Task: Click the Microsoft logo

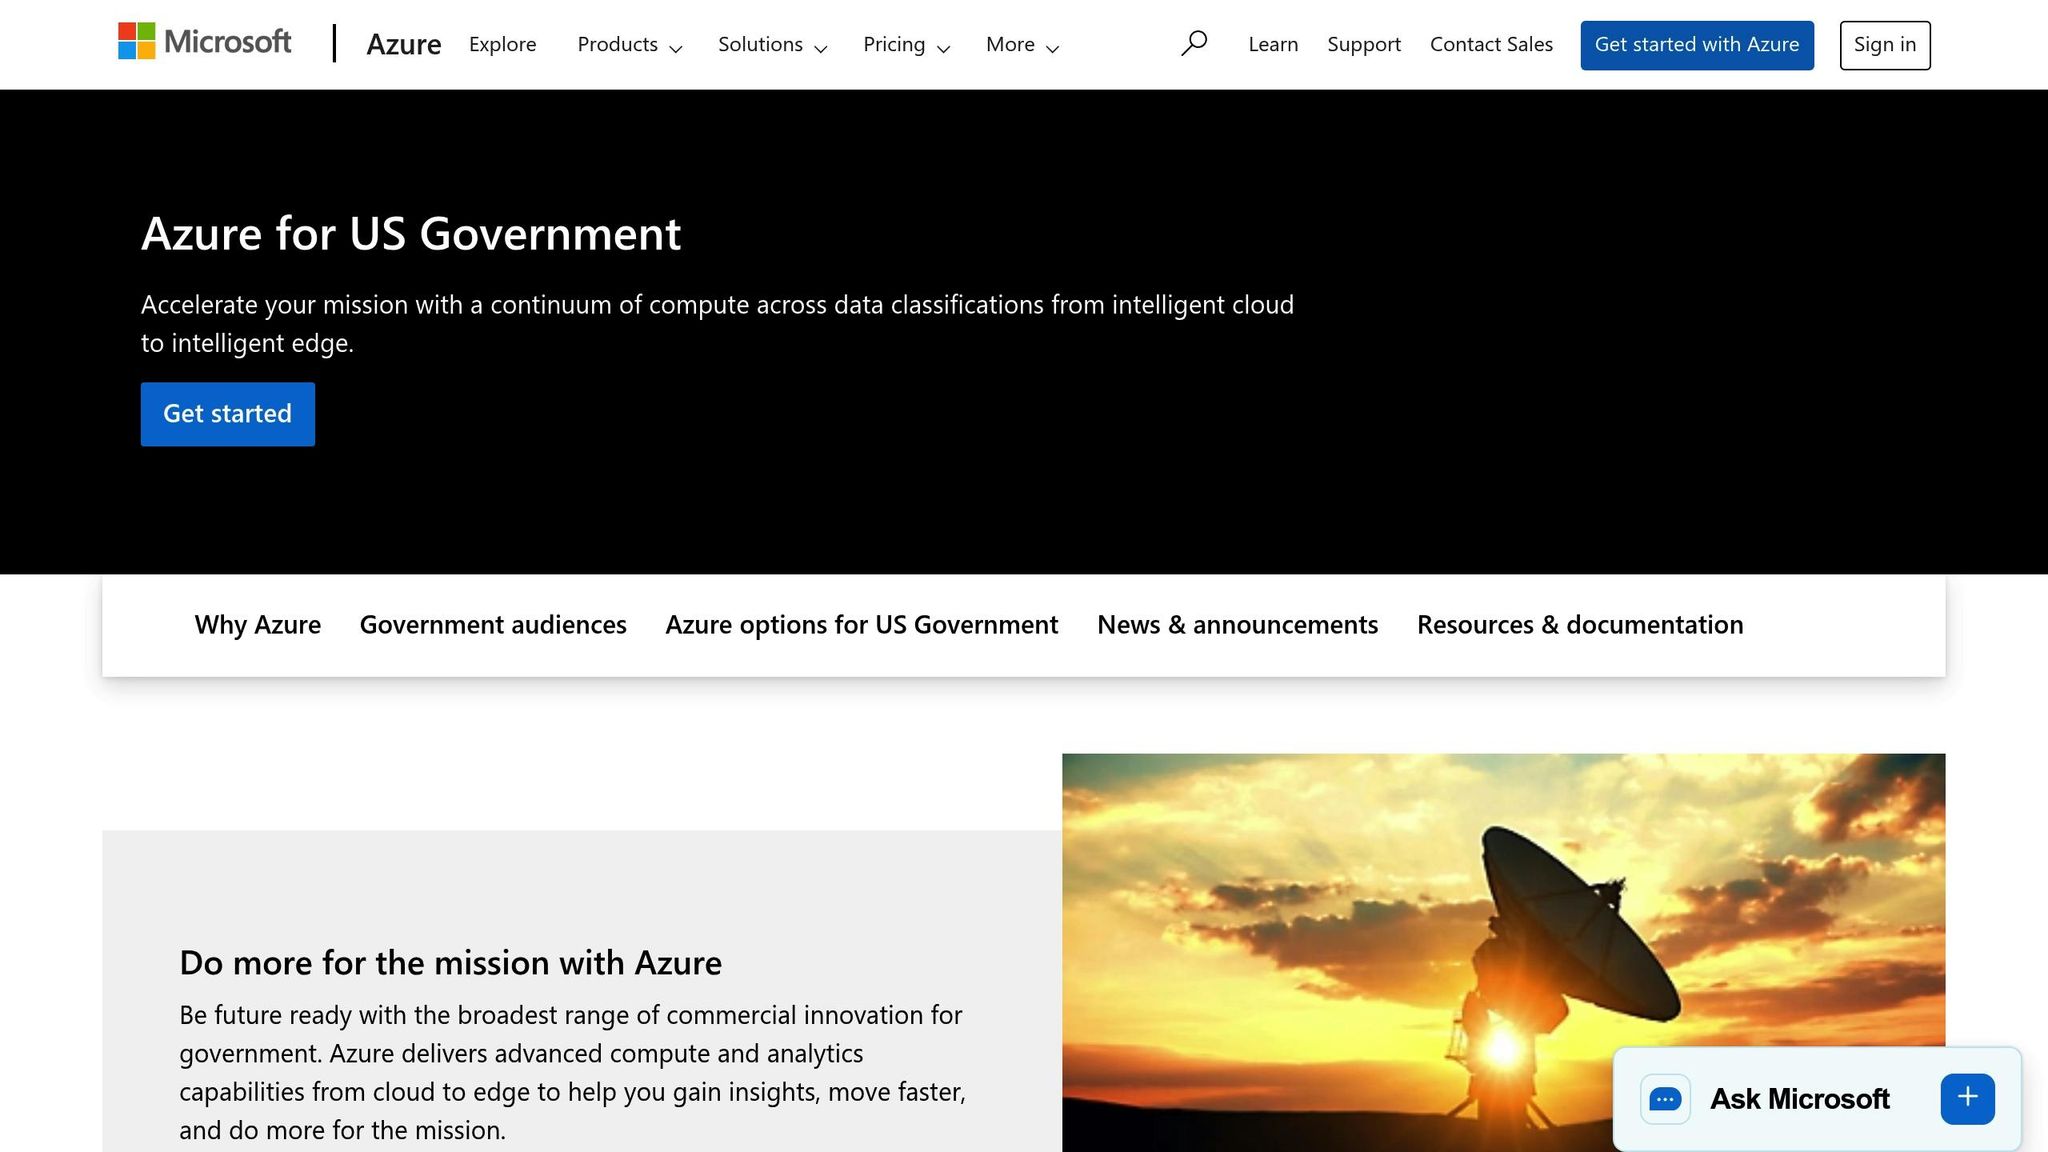Action: 204,42
